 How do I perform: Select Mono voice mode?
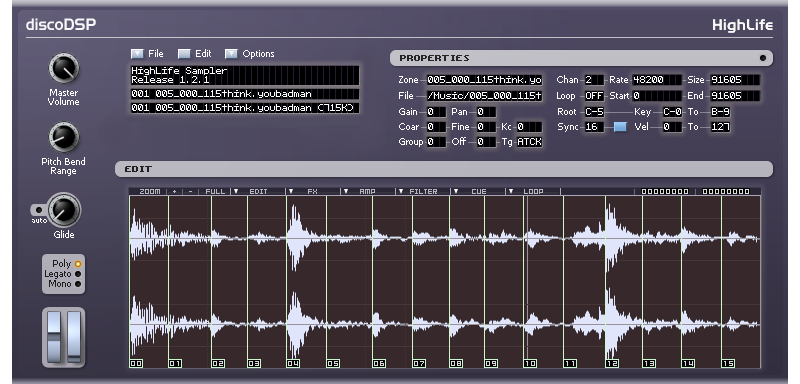click(x=78, y=284)
